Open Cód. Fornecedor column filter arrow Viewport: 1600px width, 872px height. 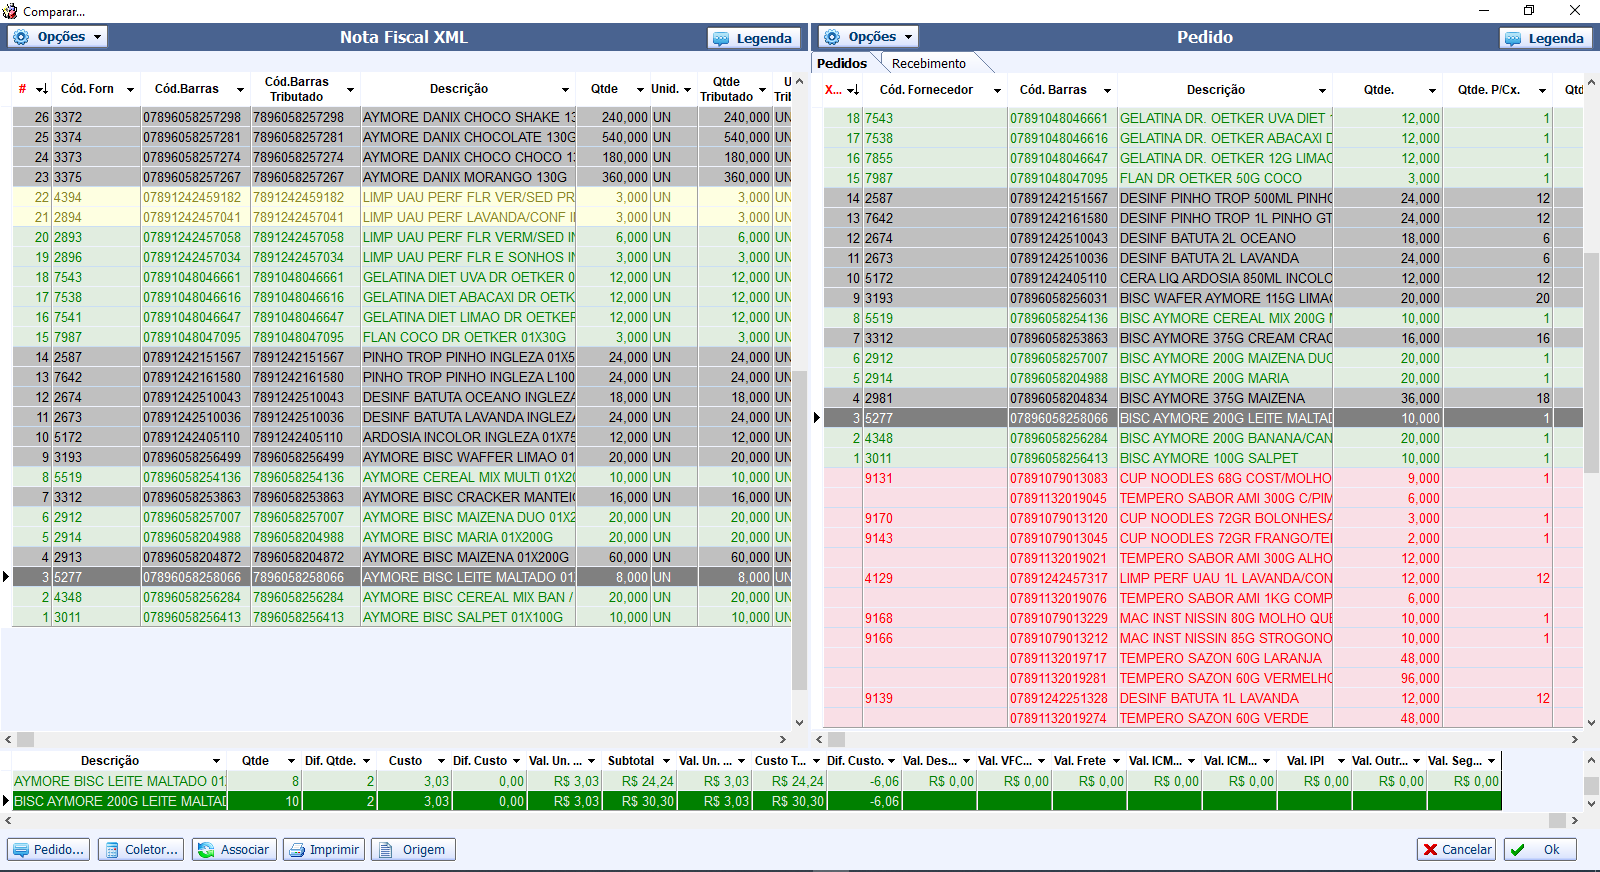(997, 91)
